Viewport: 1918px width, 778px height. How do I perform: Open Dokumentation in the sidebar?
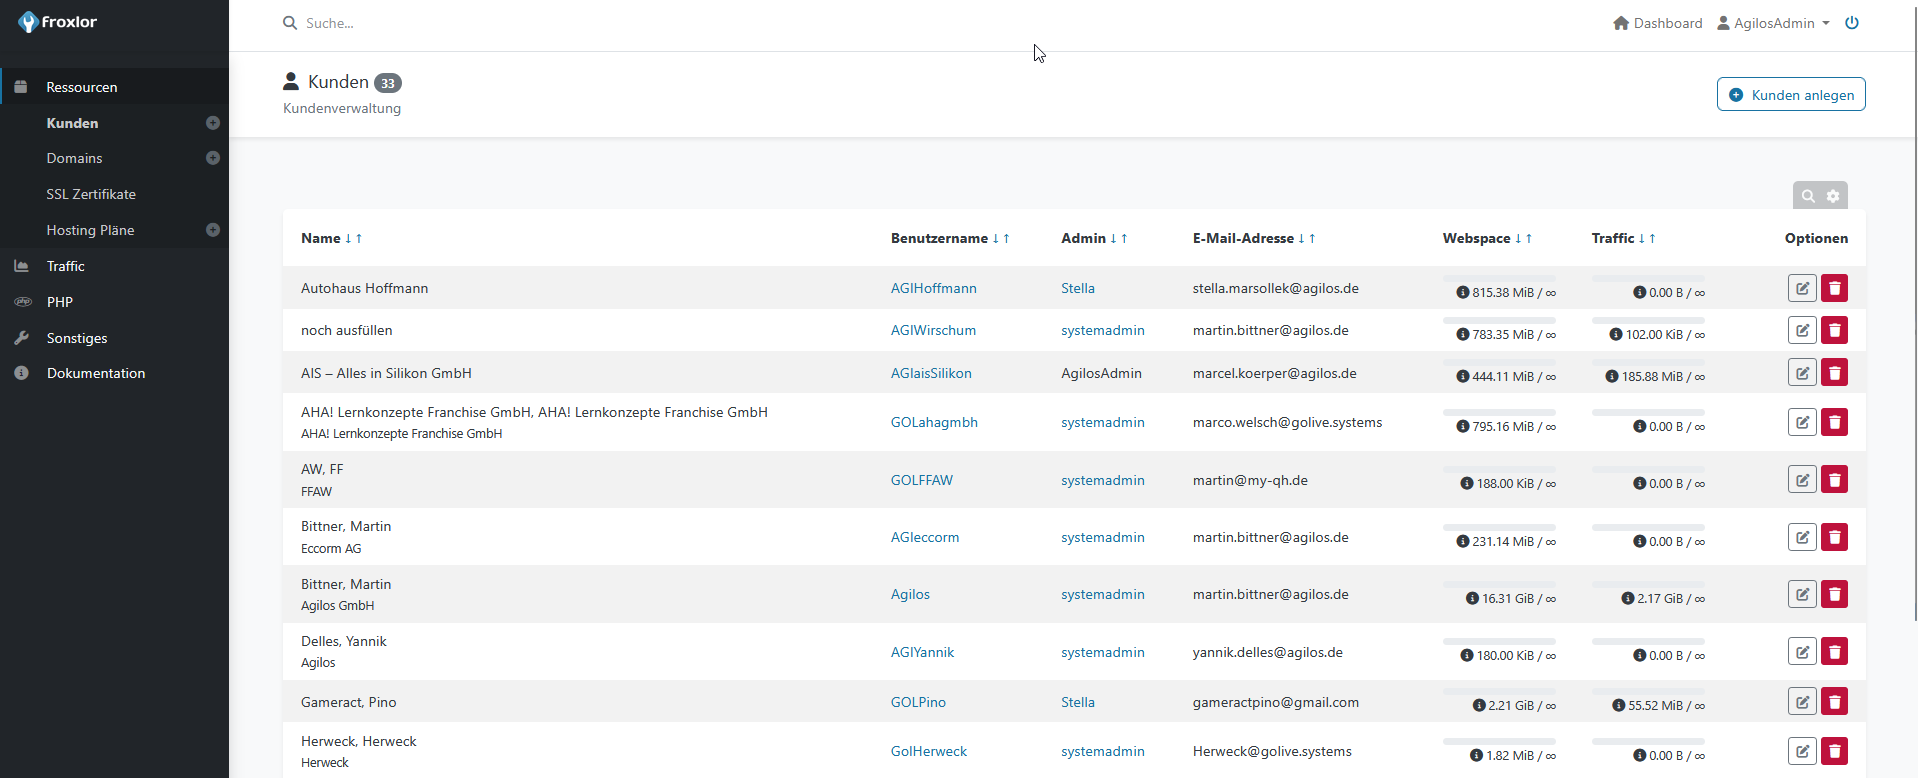coord(115,373)
